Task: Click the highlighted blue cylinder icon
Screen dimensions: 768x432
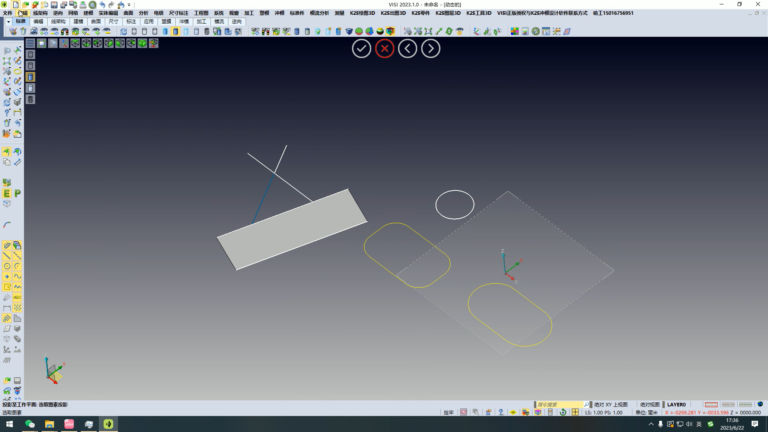Action: click(175, 31)
